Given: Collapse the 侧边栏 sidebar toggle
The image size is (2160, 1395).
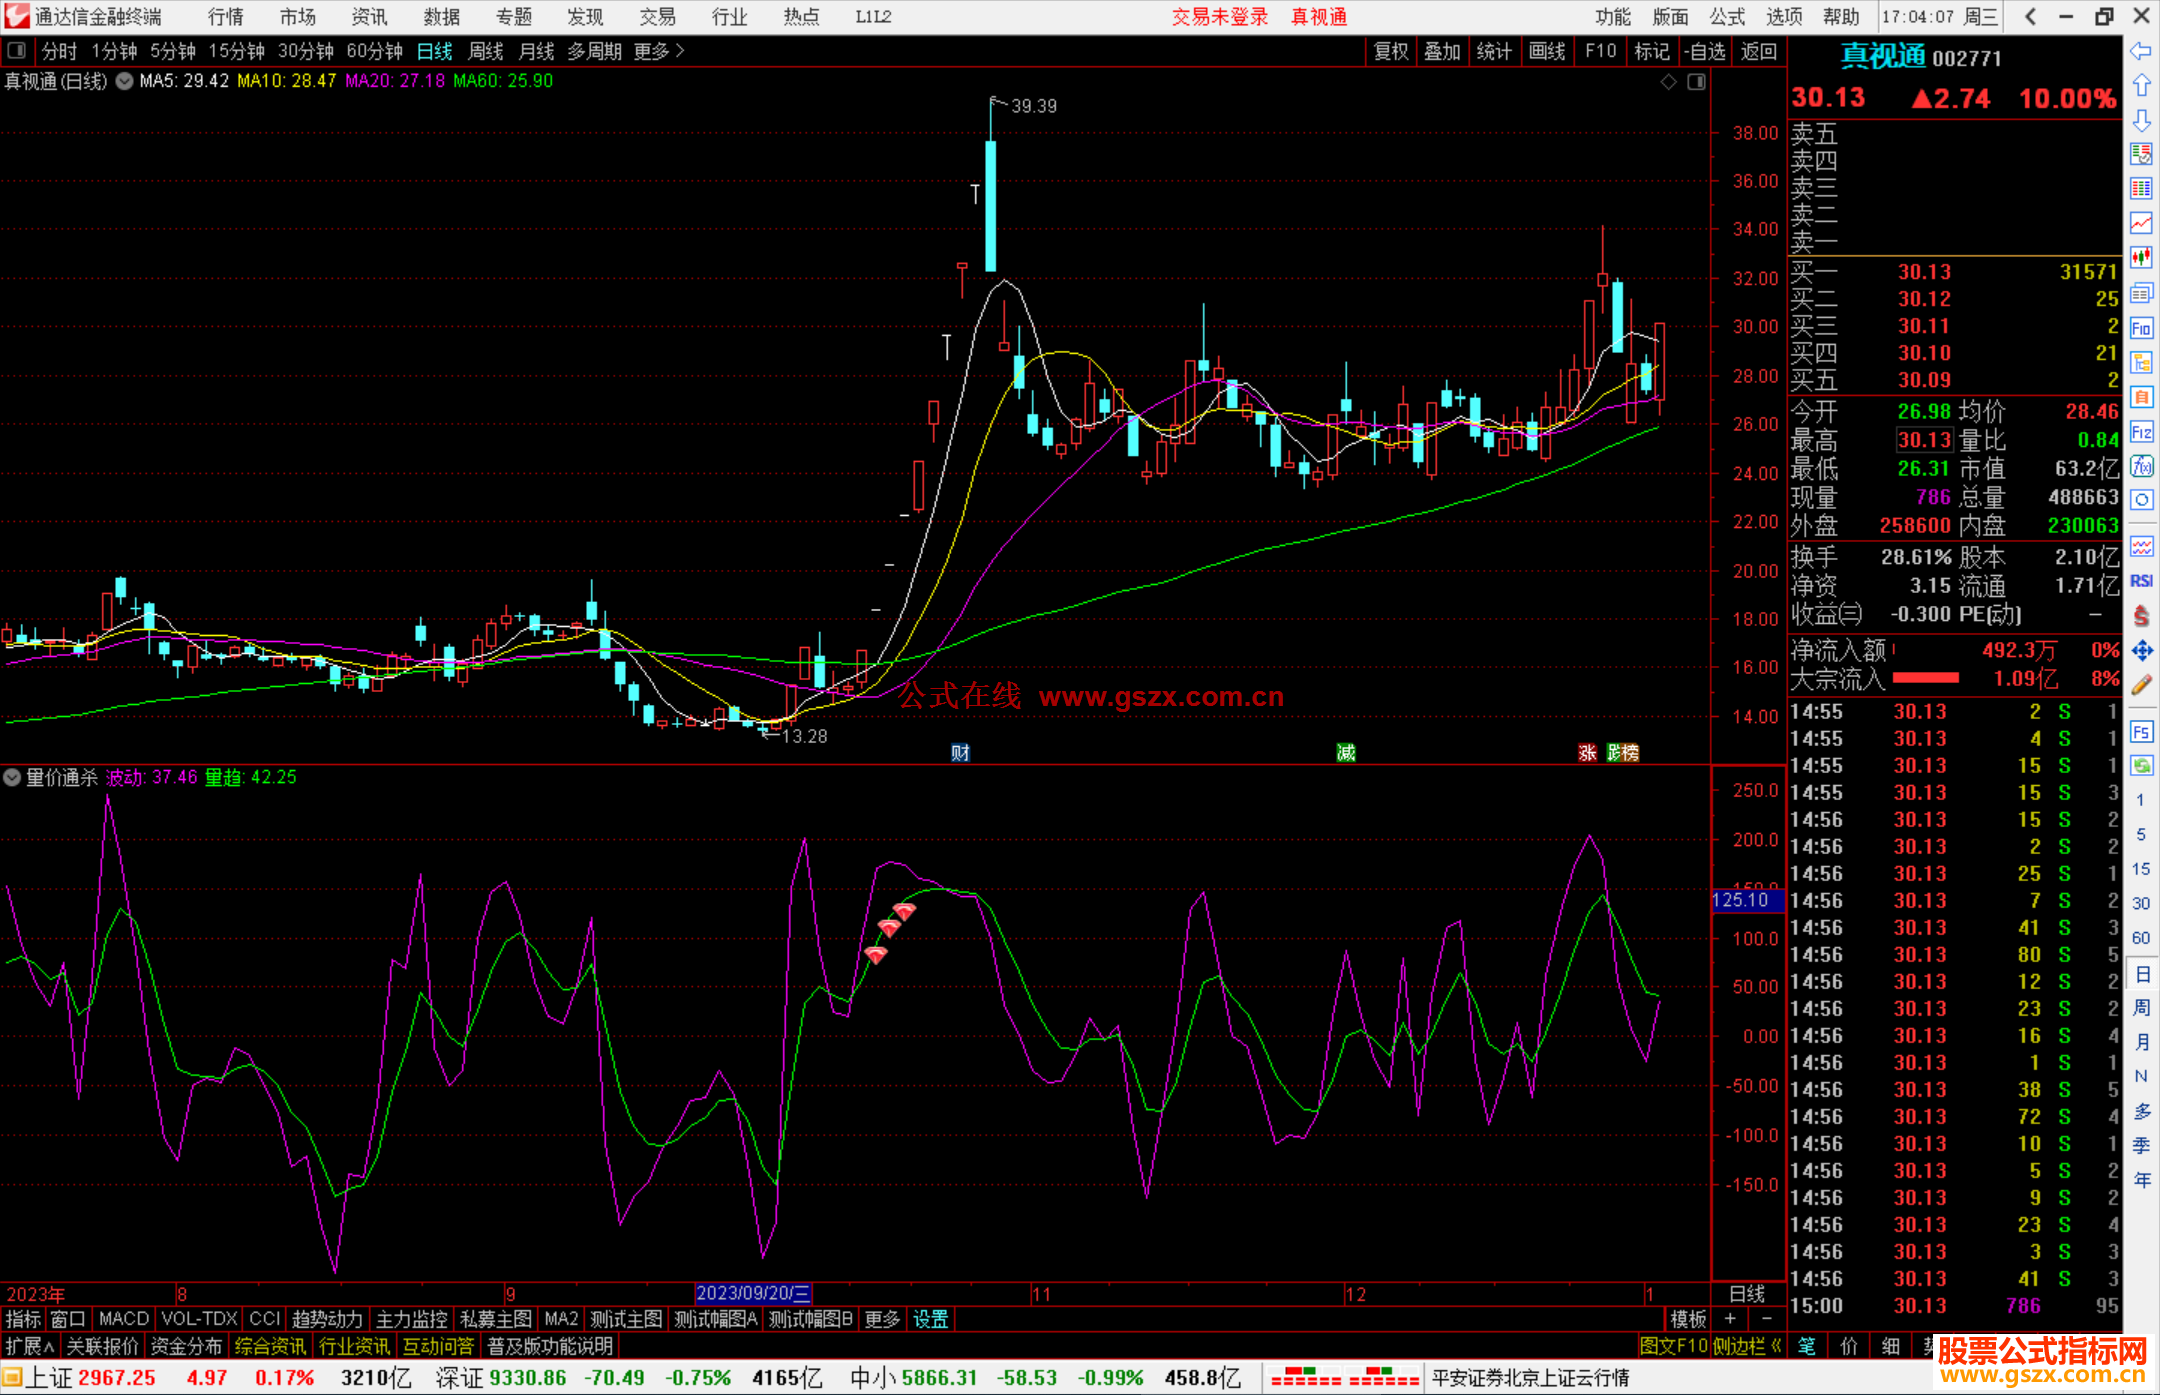Looking at the screenshot, I should 1747,1346.
